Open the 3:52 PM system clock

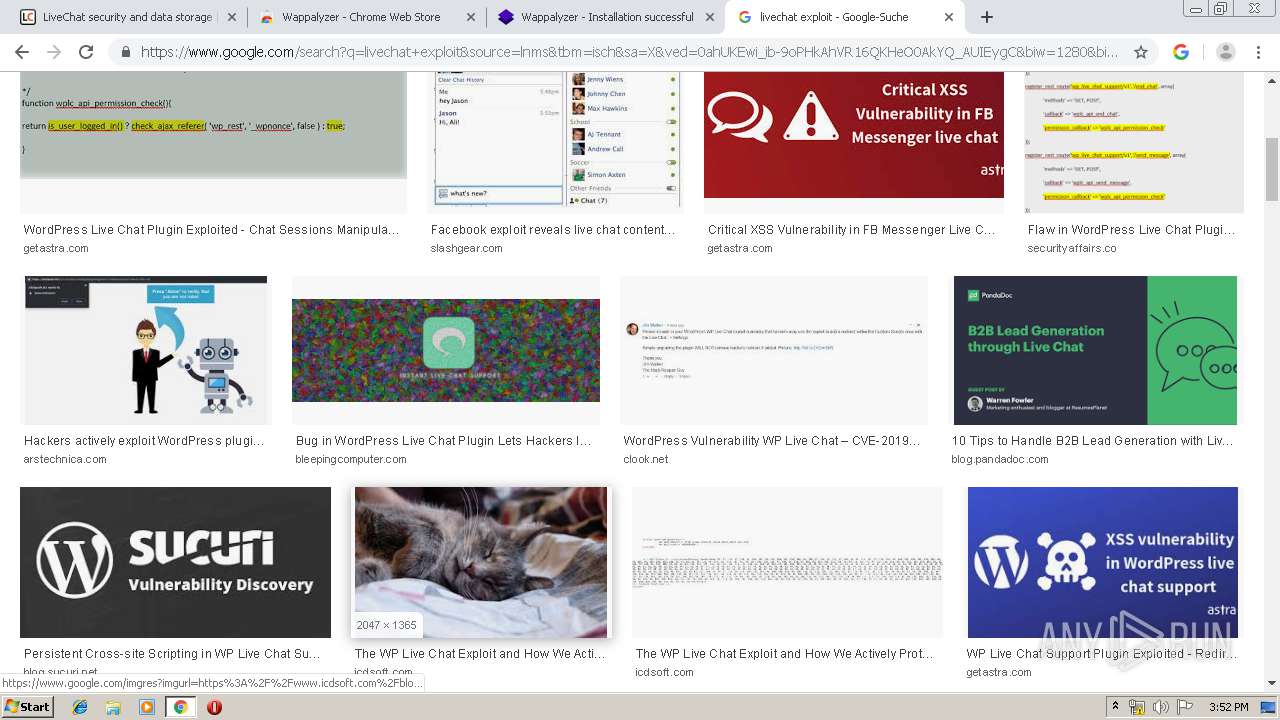[1228, 706]
